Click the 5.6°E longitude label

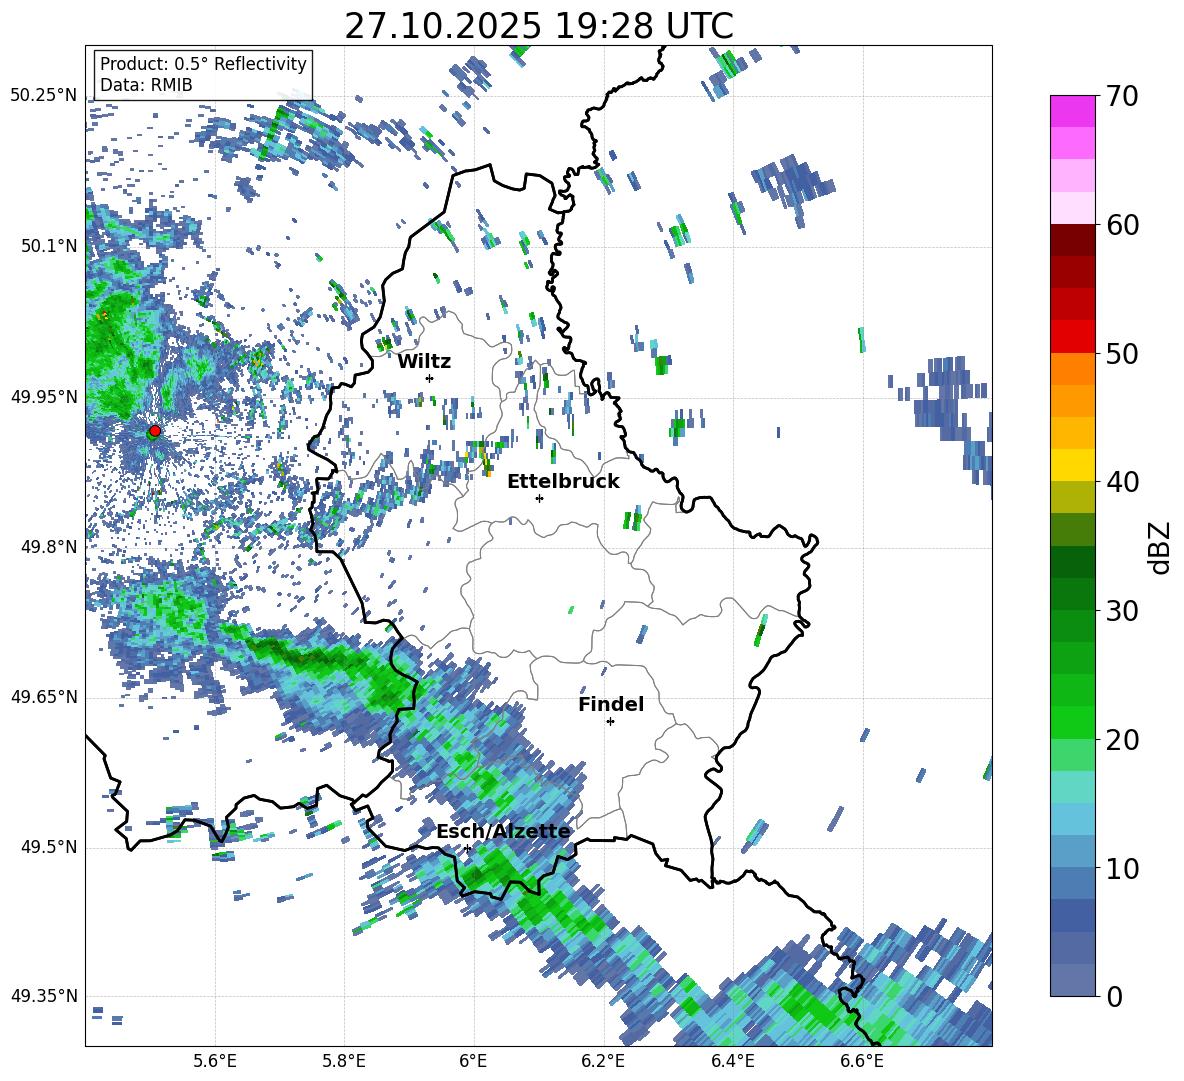(215, 1061)
